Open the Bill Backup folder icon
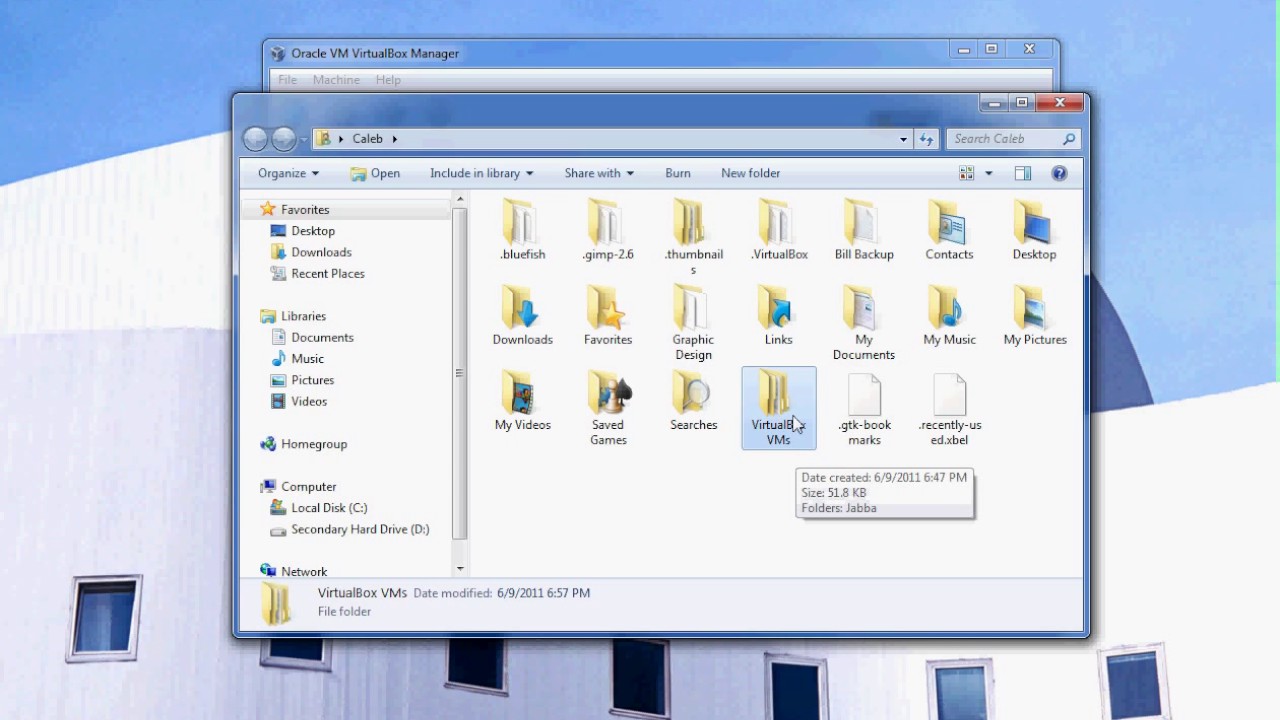This screenshot has height=720, width=1280. (x=863, y=221)
